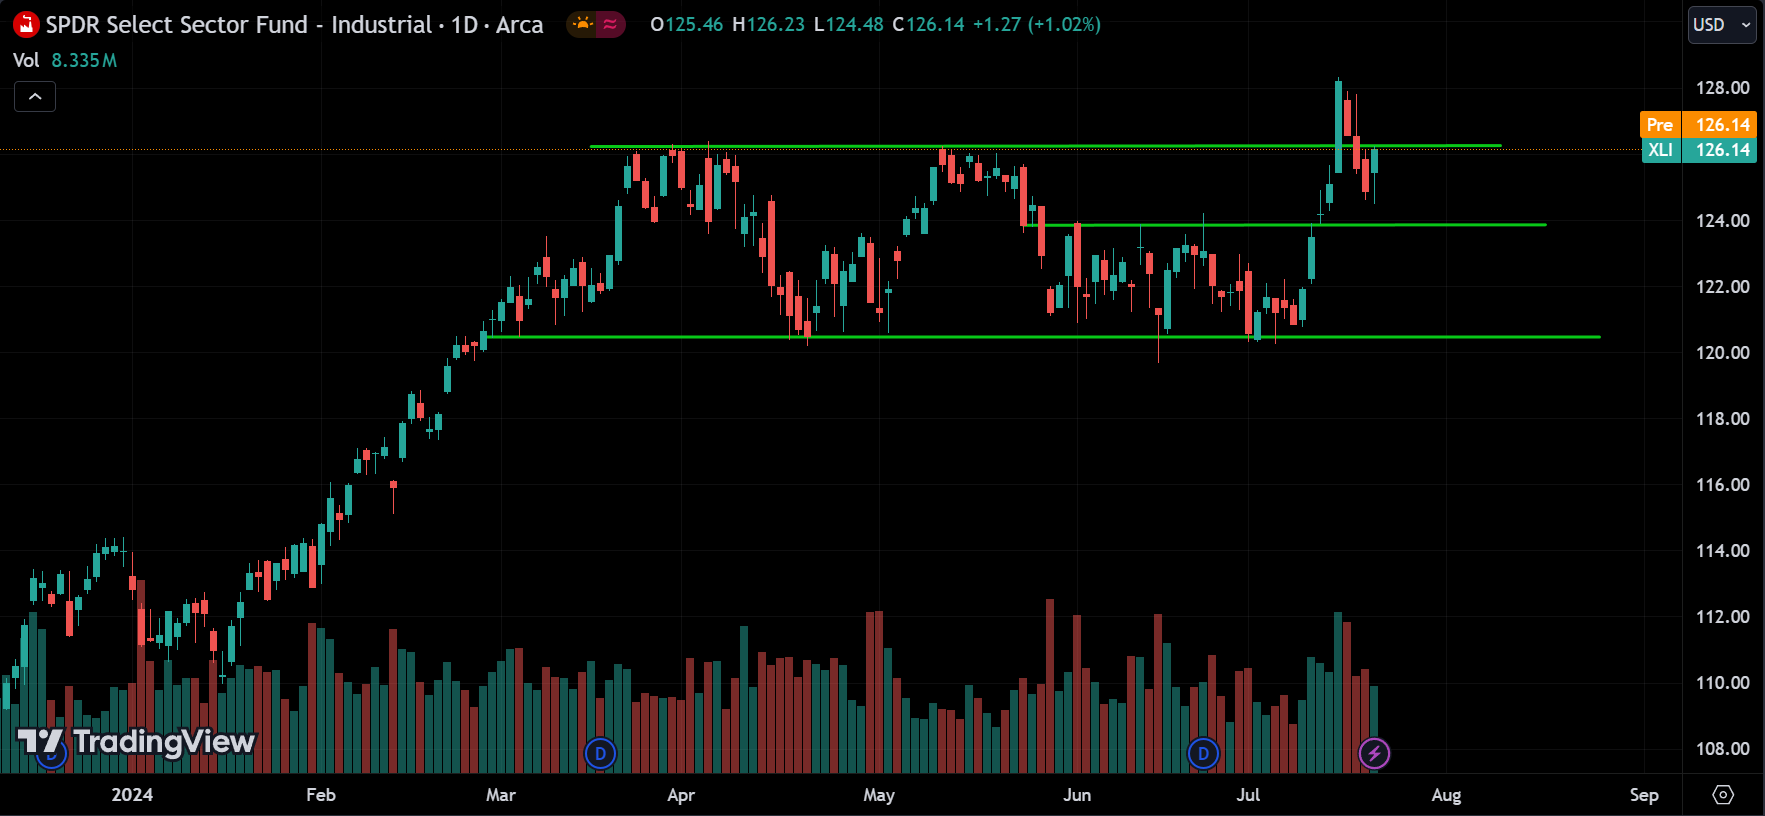This screenshot has width=1765, height=816.
Task: Open the late June dividend marker
Action: (x=1203, y=753)
